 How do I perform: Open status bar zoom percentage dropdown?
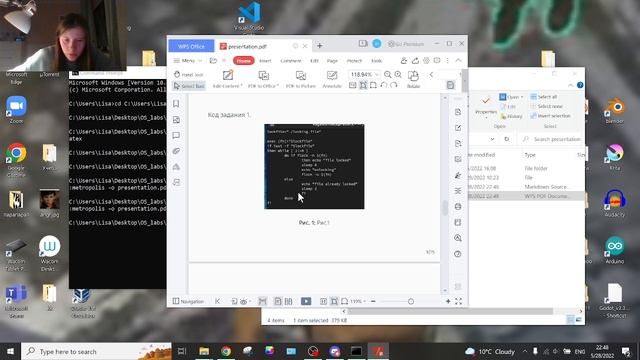click(358, 301)
